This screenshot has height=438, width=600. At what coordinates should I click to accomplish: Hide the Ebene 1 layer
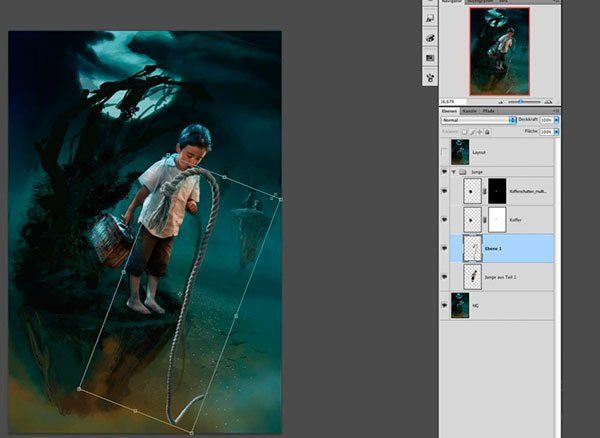pyautogui.click(x=444, y=248)
